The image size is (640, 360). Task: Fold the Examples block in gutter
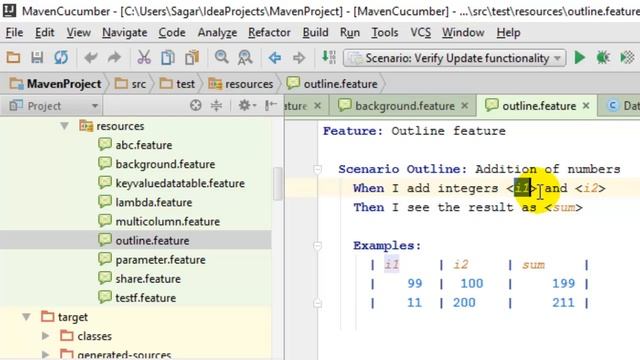318,245
